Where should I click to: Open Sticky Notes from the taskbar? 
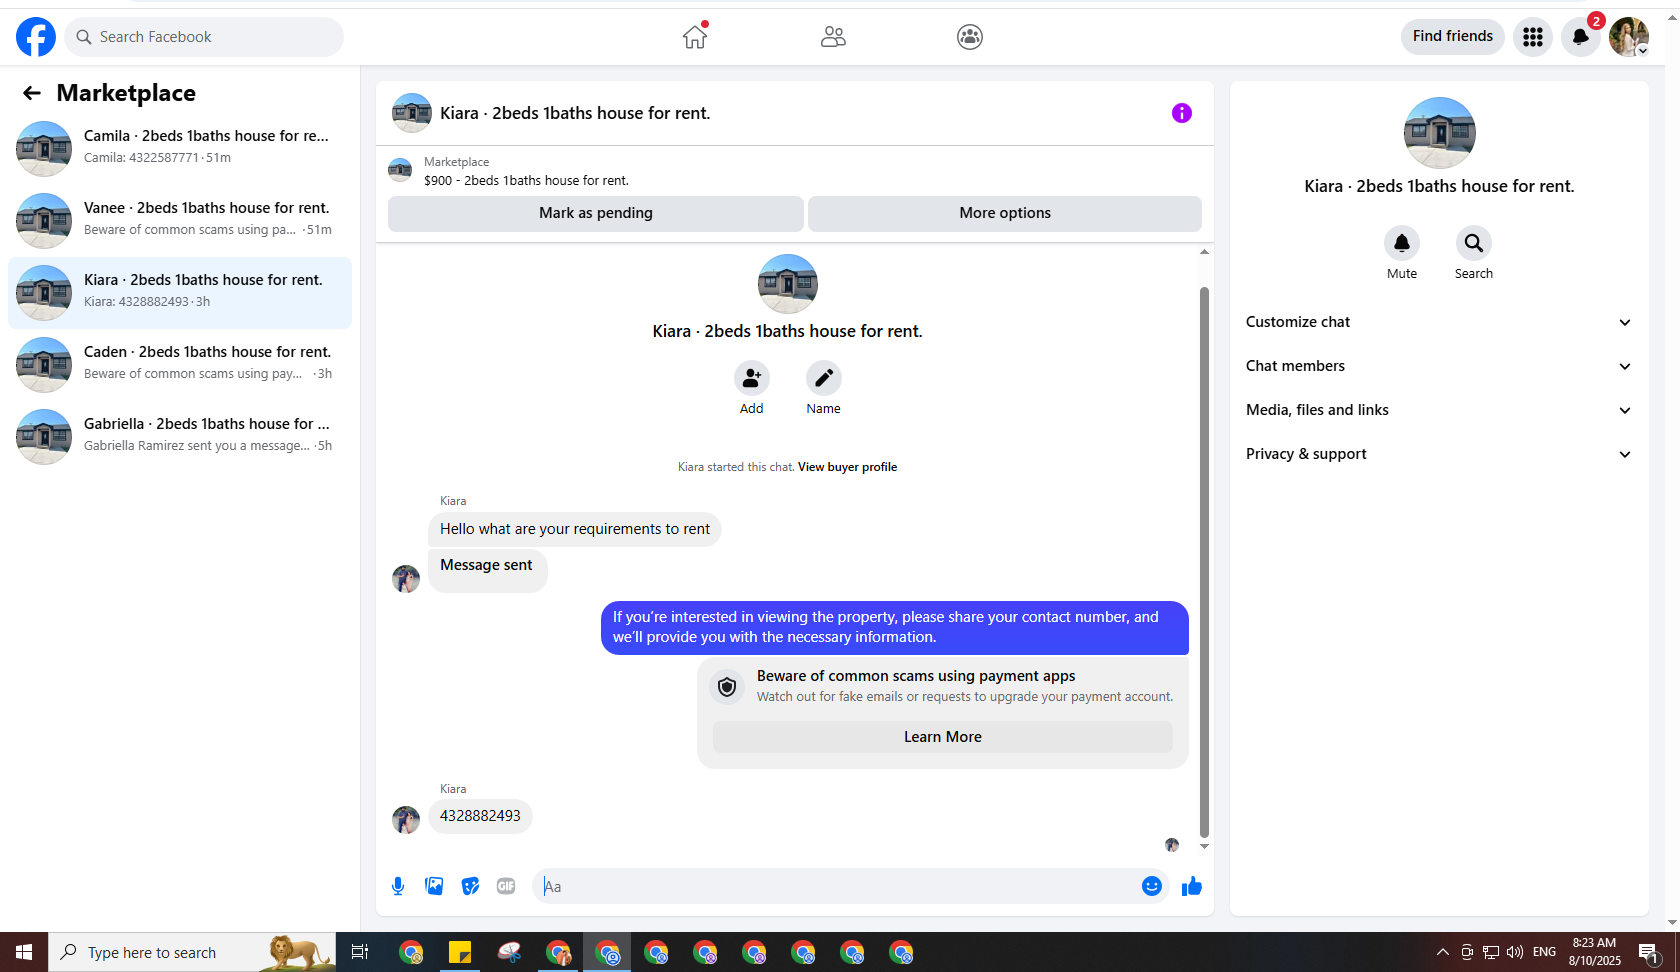pyautogui.click(x=460, y=952)
